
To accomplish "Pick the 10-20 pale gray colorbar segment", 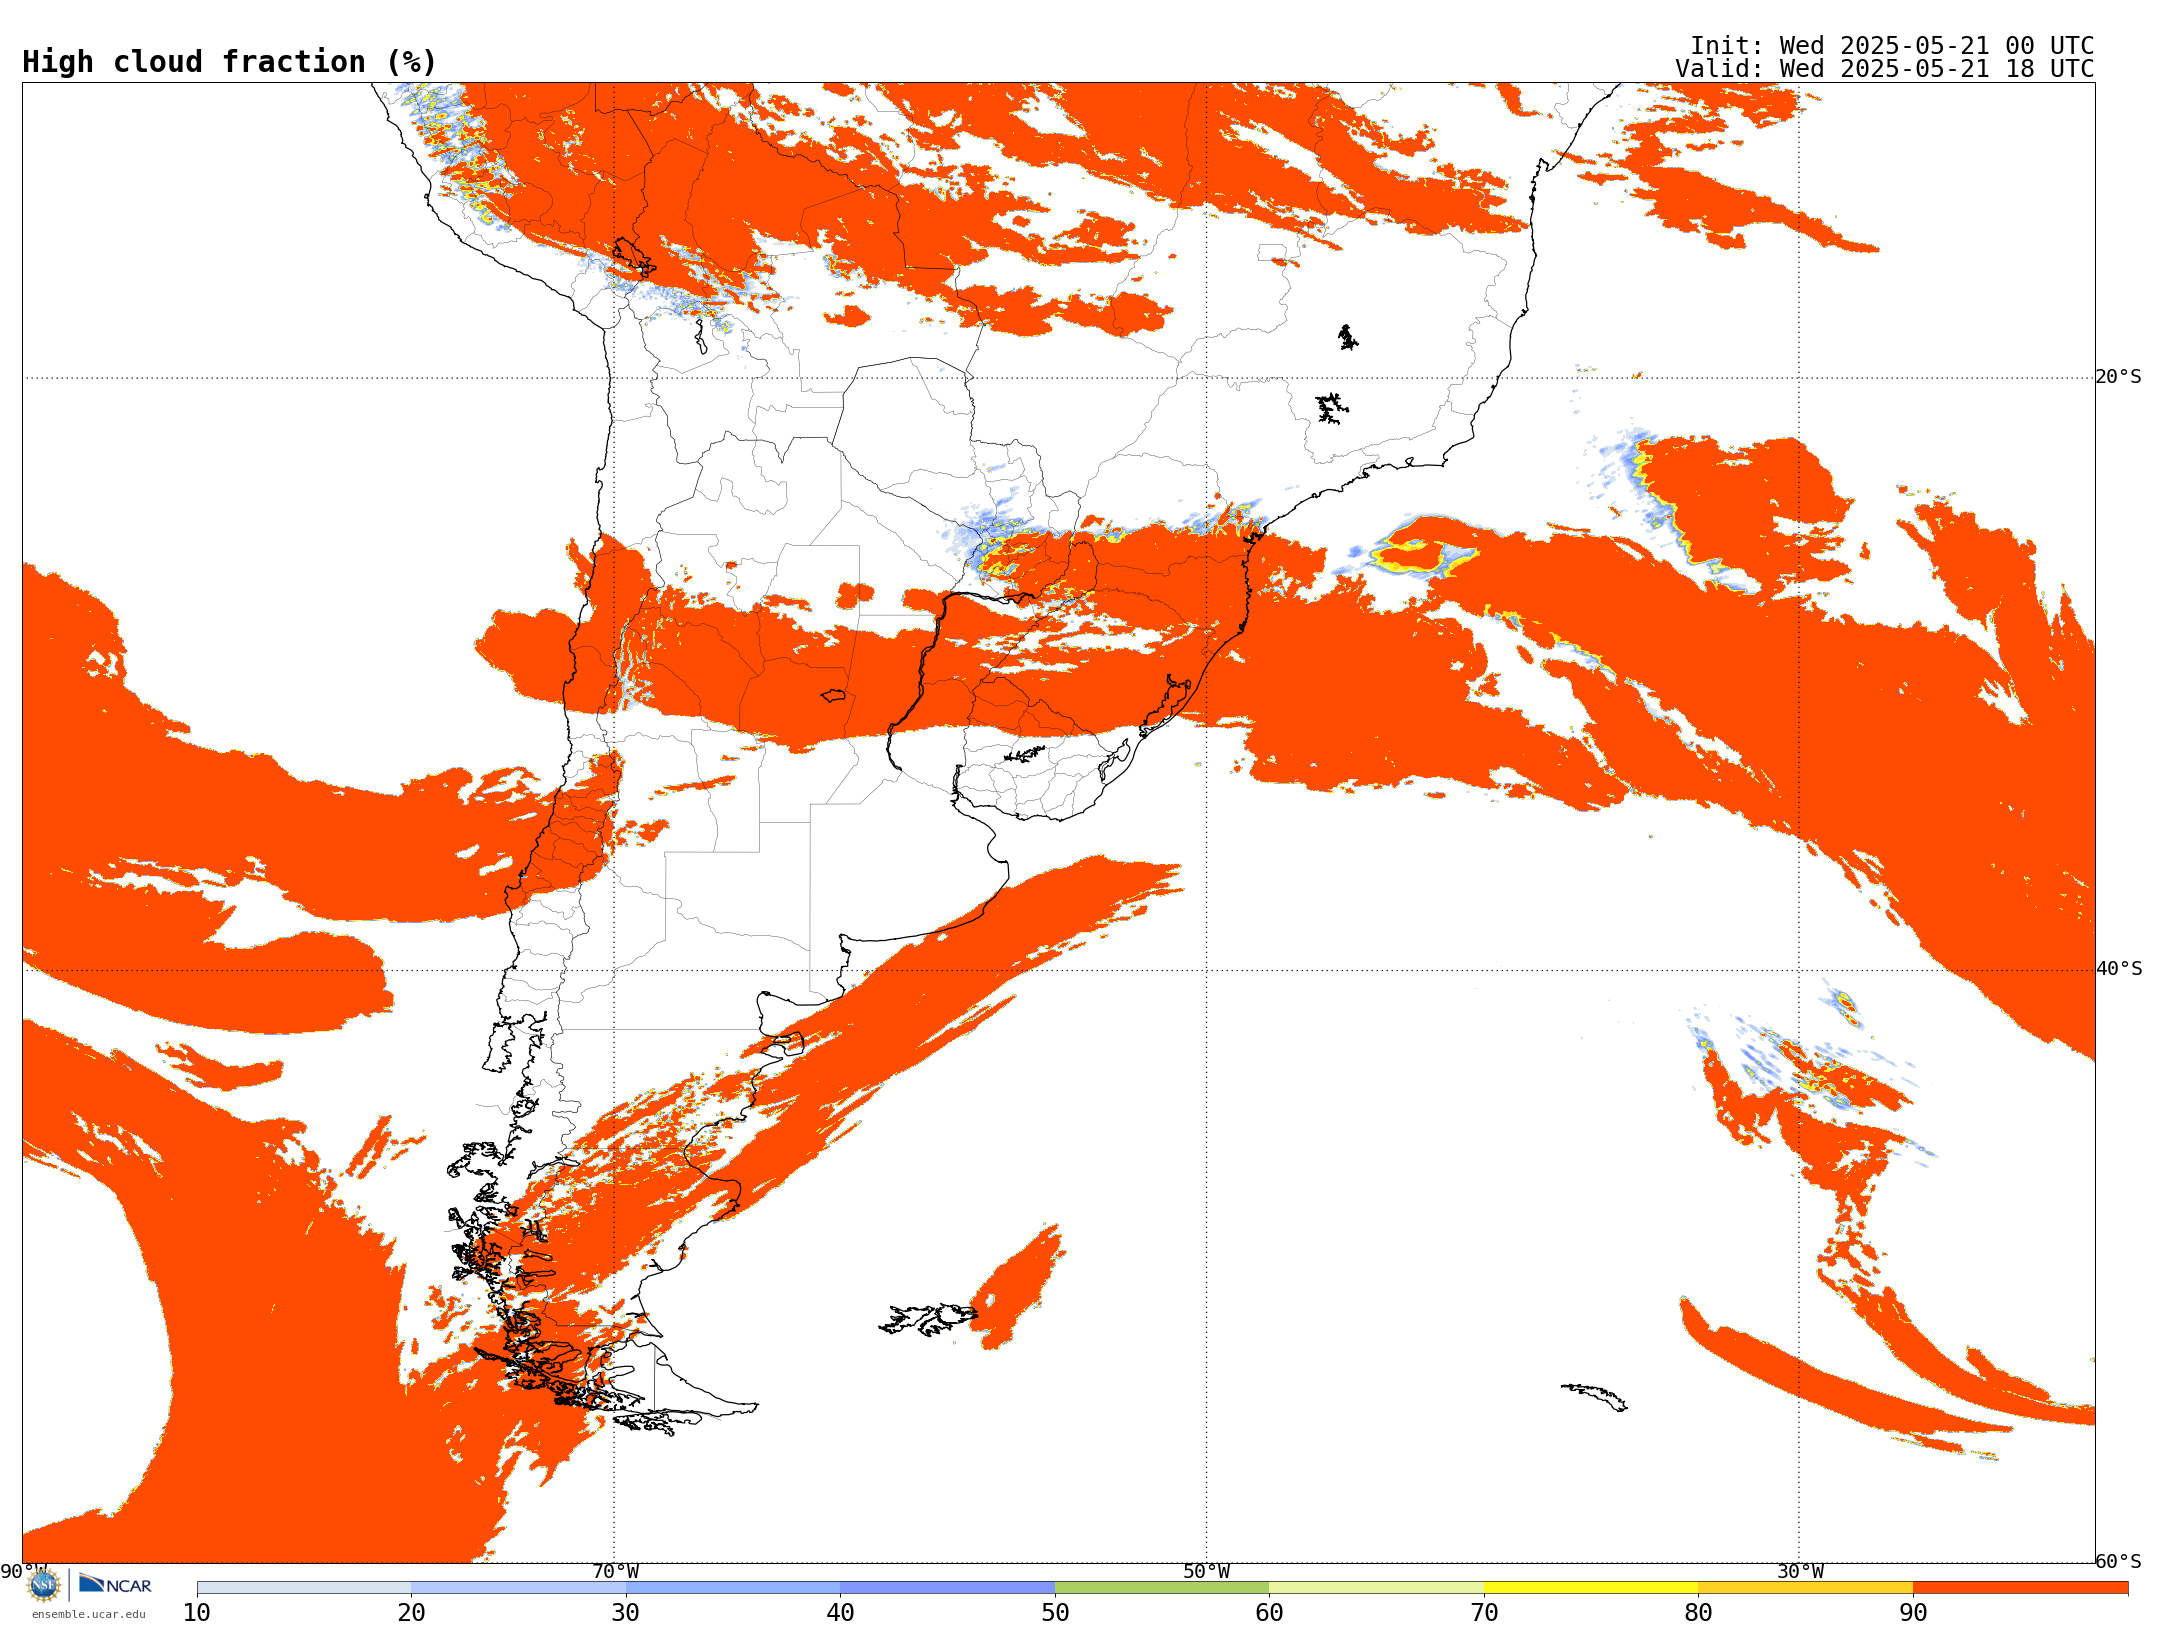I will [x=304, y=1587].
